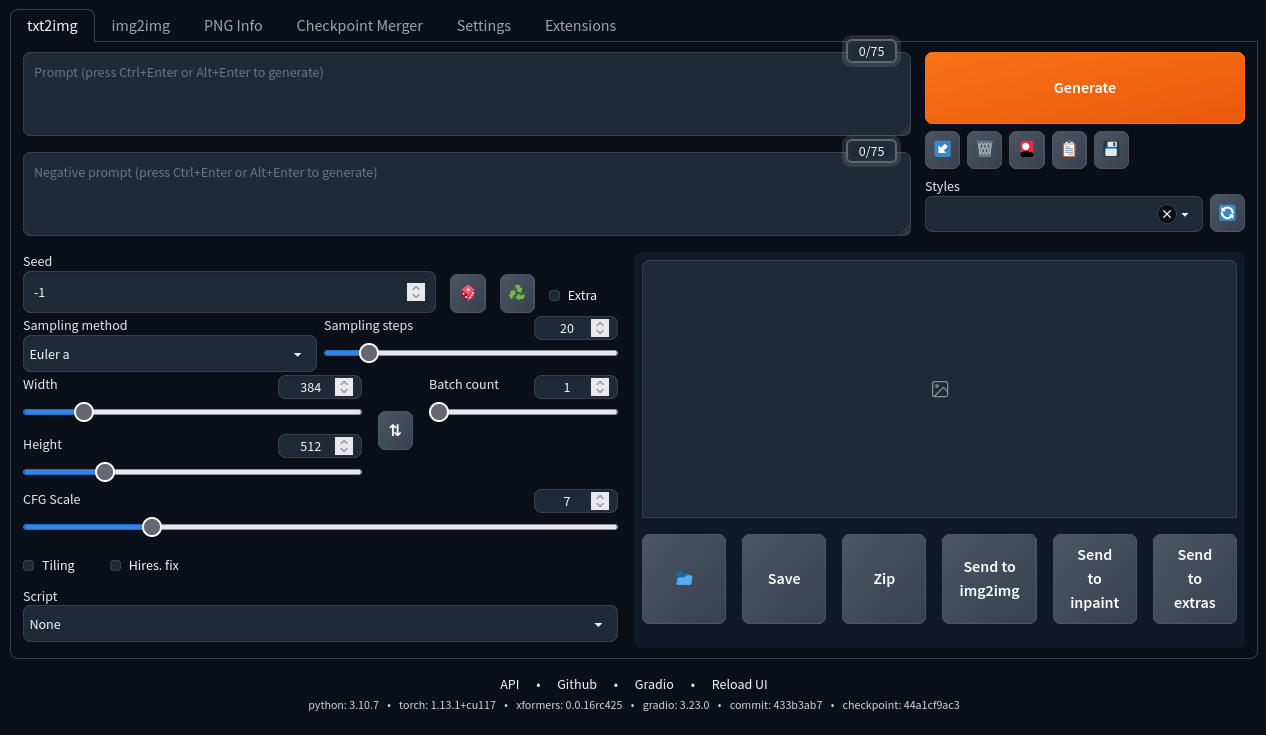Click into the Negative prompt text area

(467, 194)
